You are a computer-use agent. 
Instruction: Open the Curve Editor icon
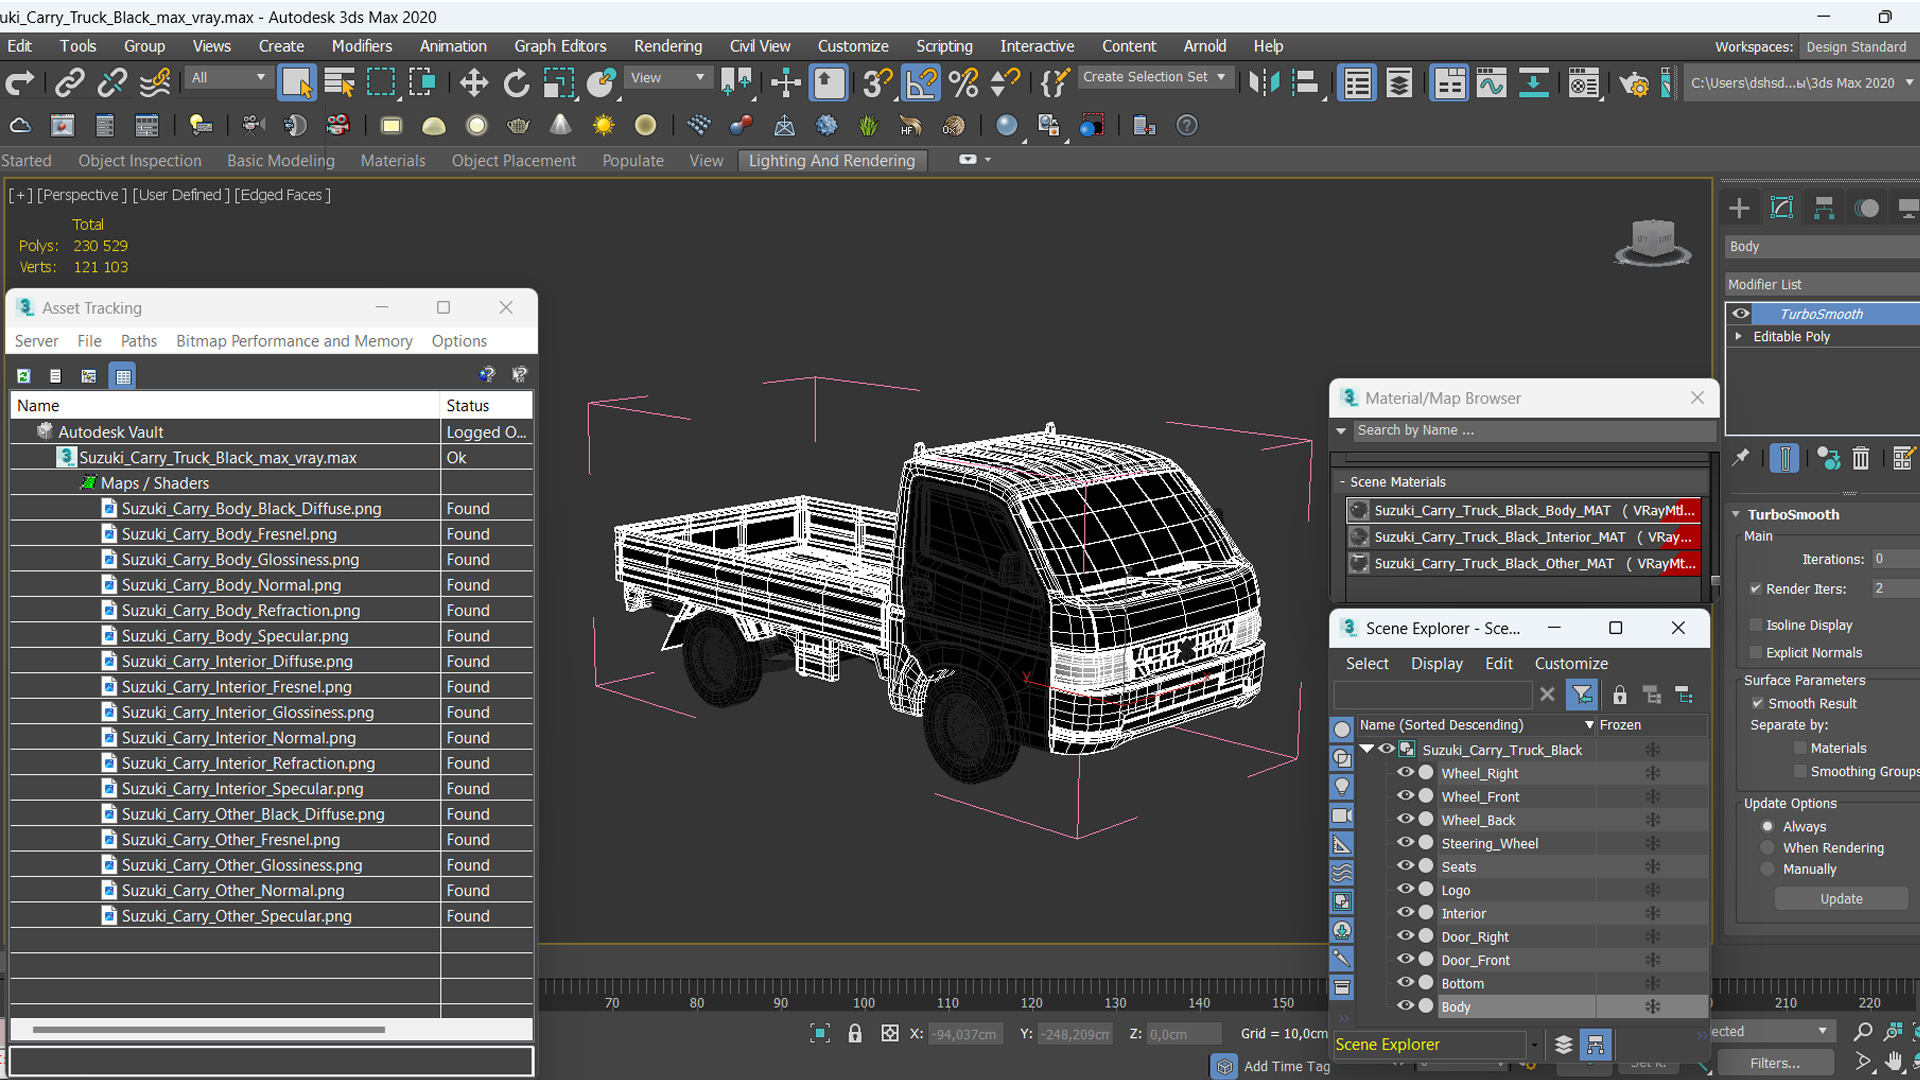[1490, 83]
